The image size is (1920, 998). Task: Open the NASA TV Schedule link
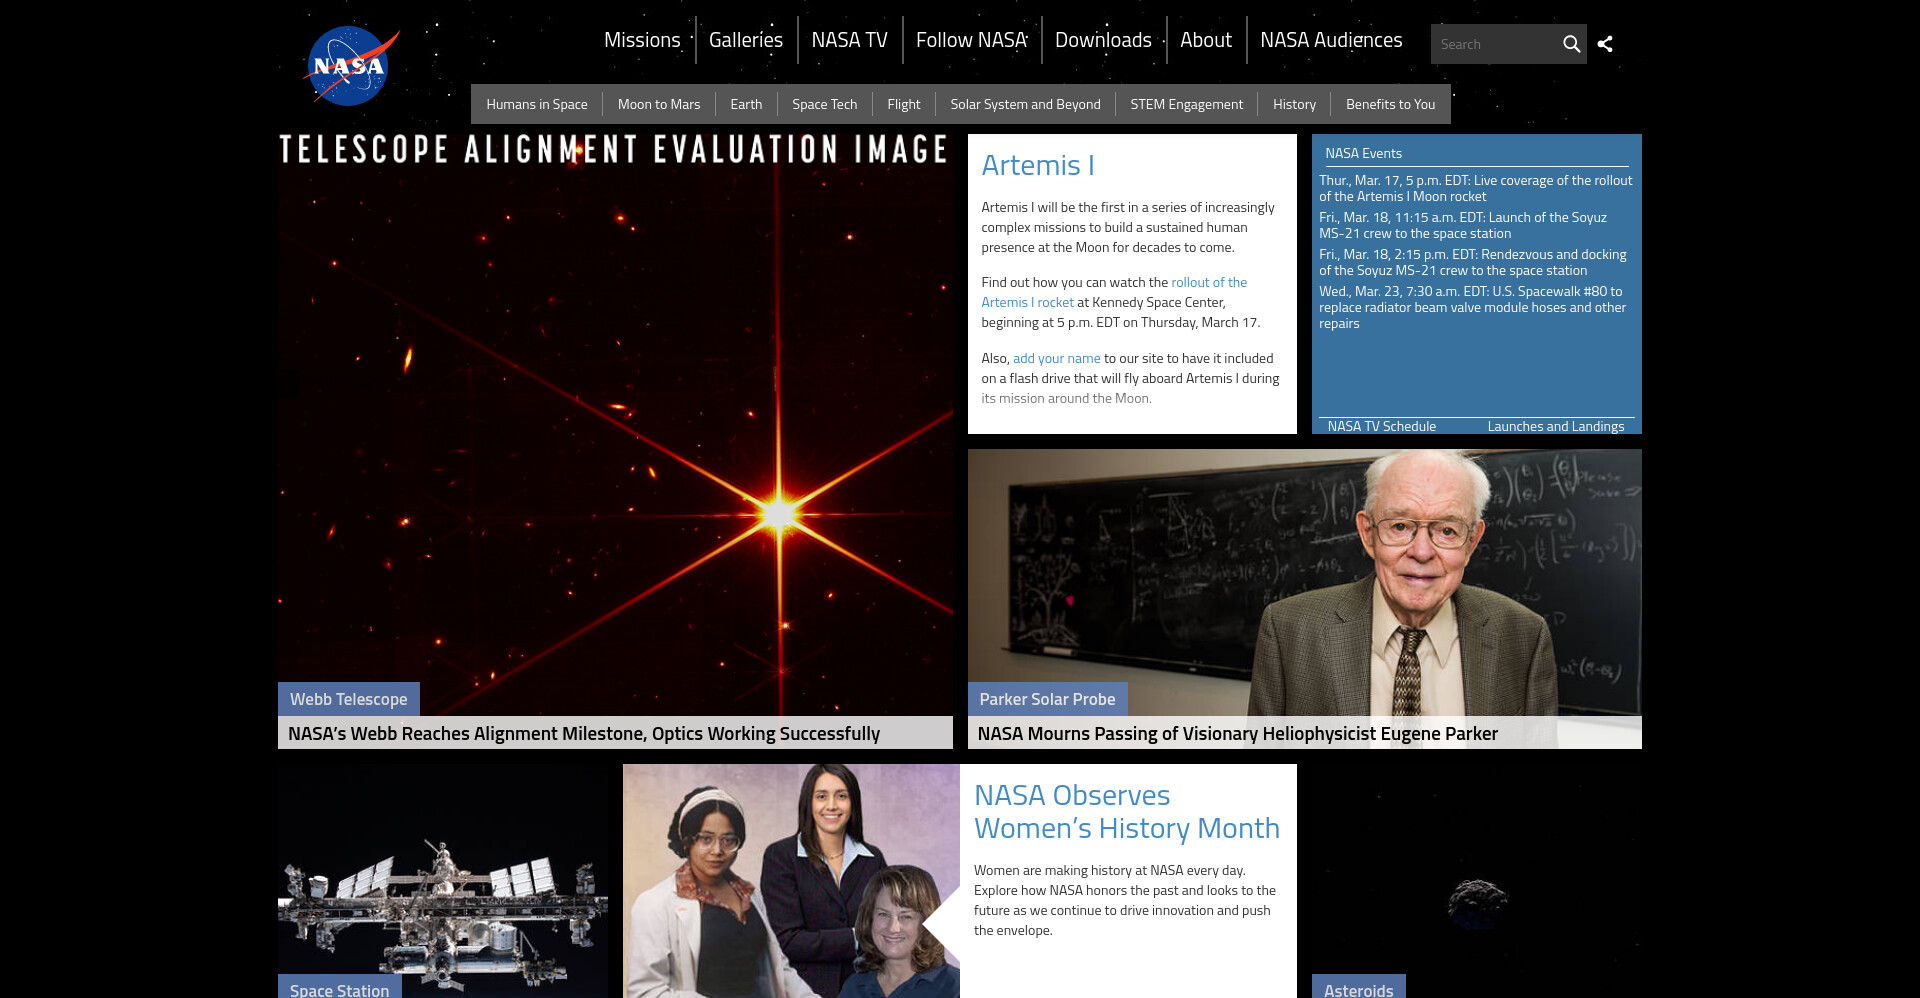coord(1381,426)
